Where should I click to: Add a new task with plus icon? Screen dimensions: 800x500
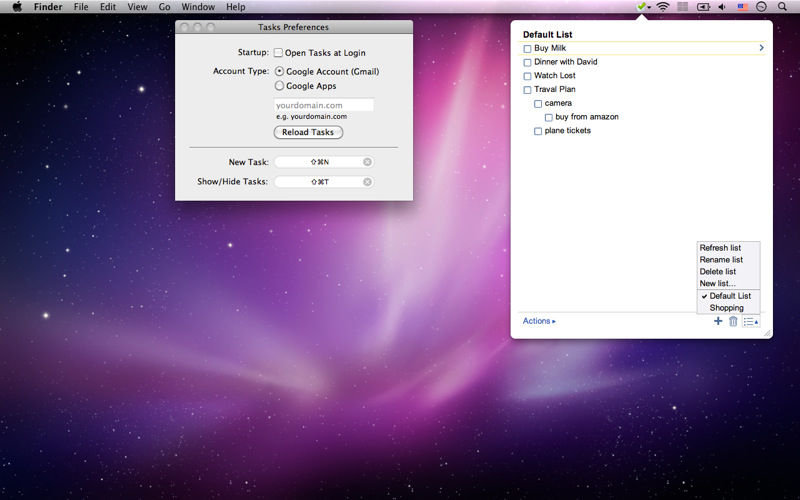coord(718,321)
